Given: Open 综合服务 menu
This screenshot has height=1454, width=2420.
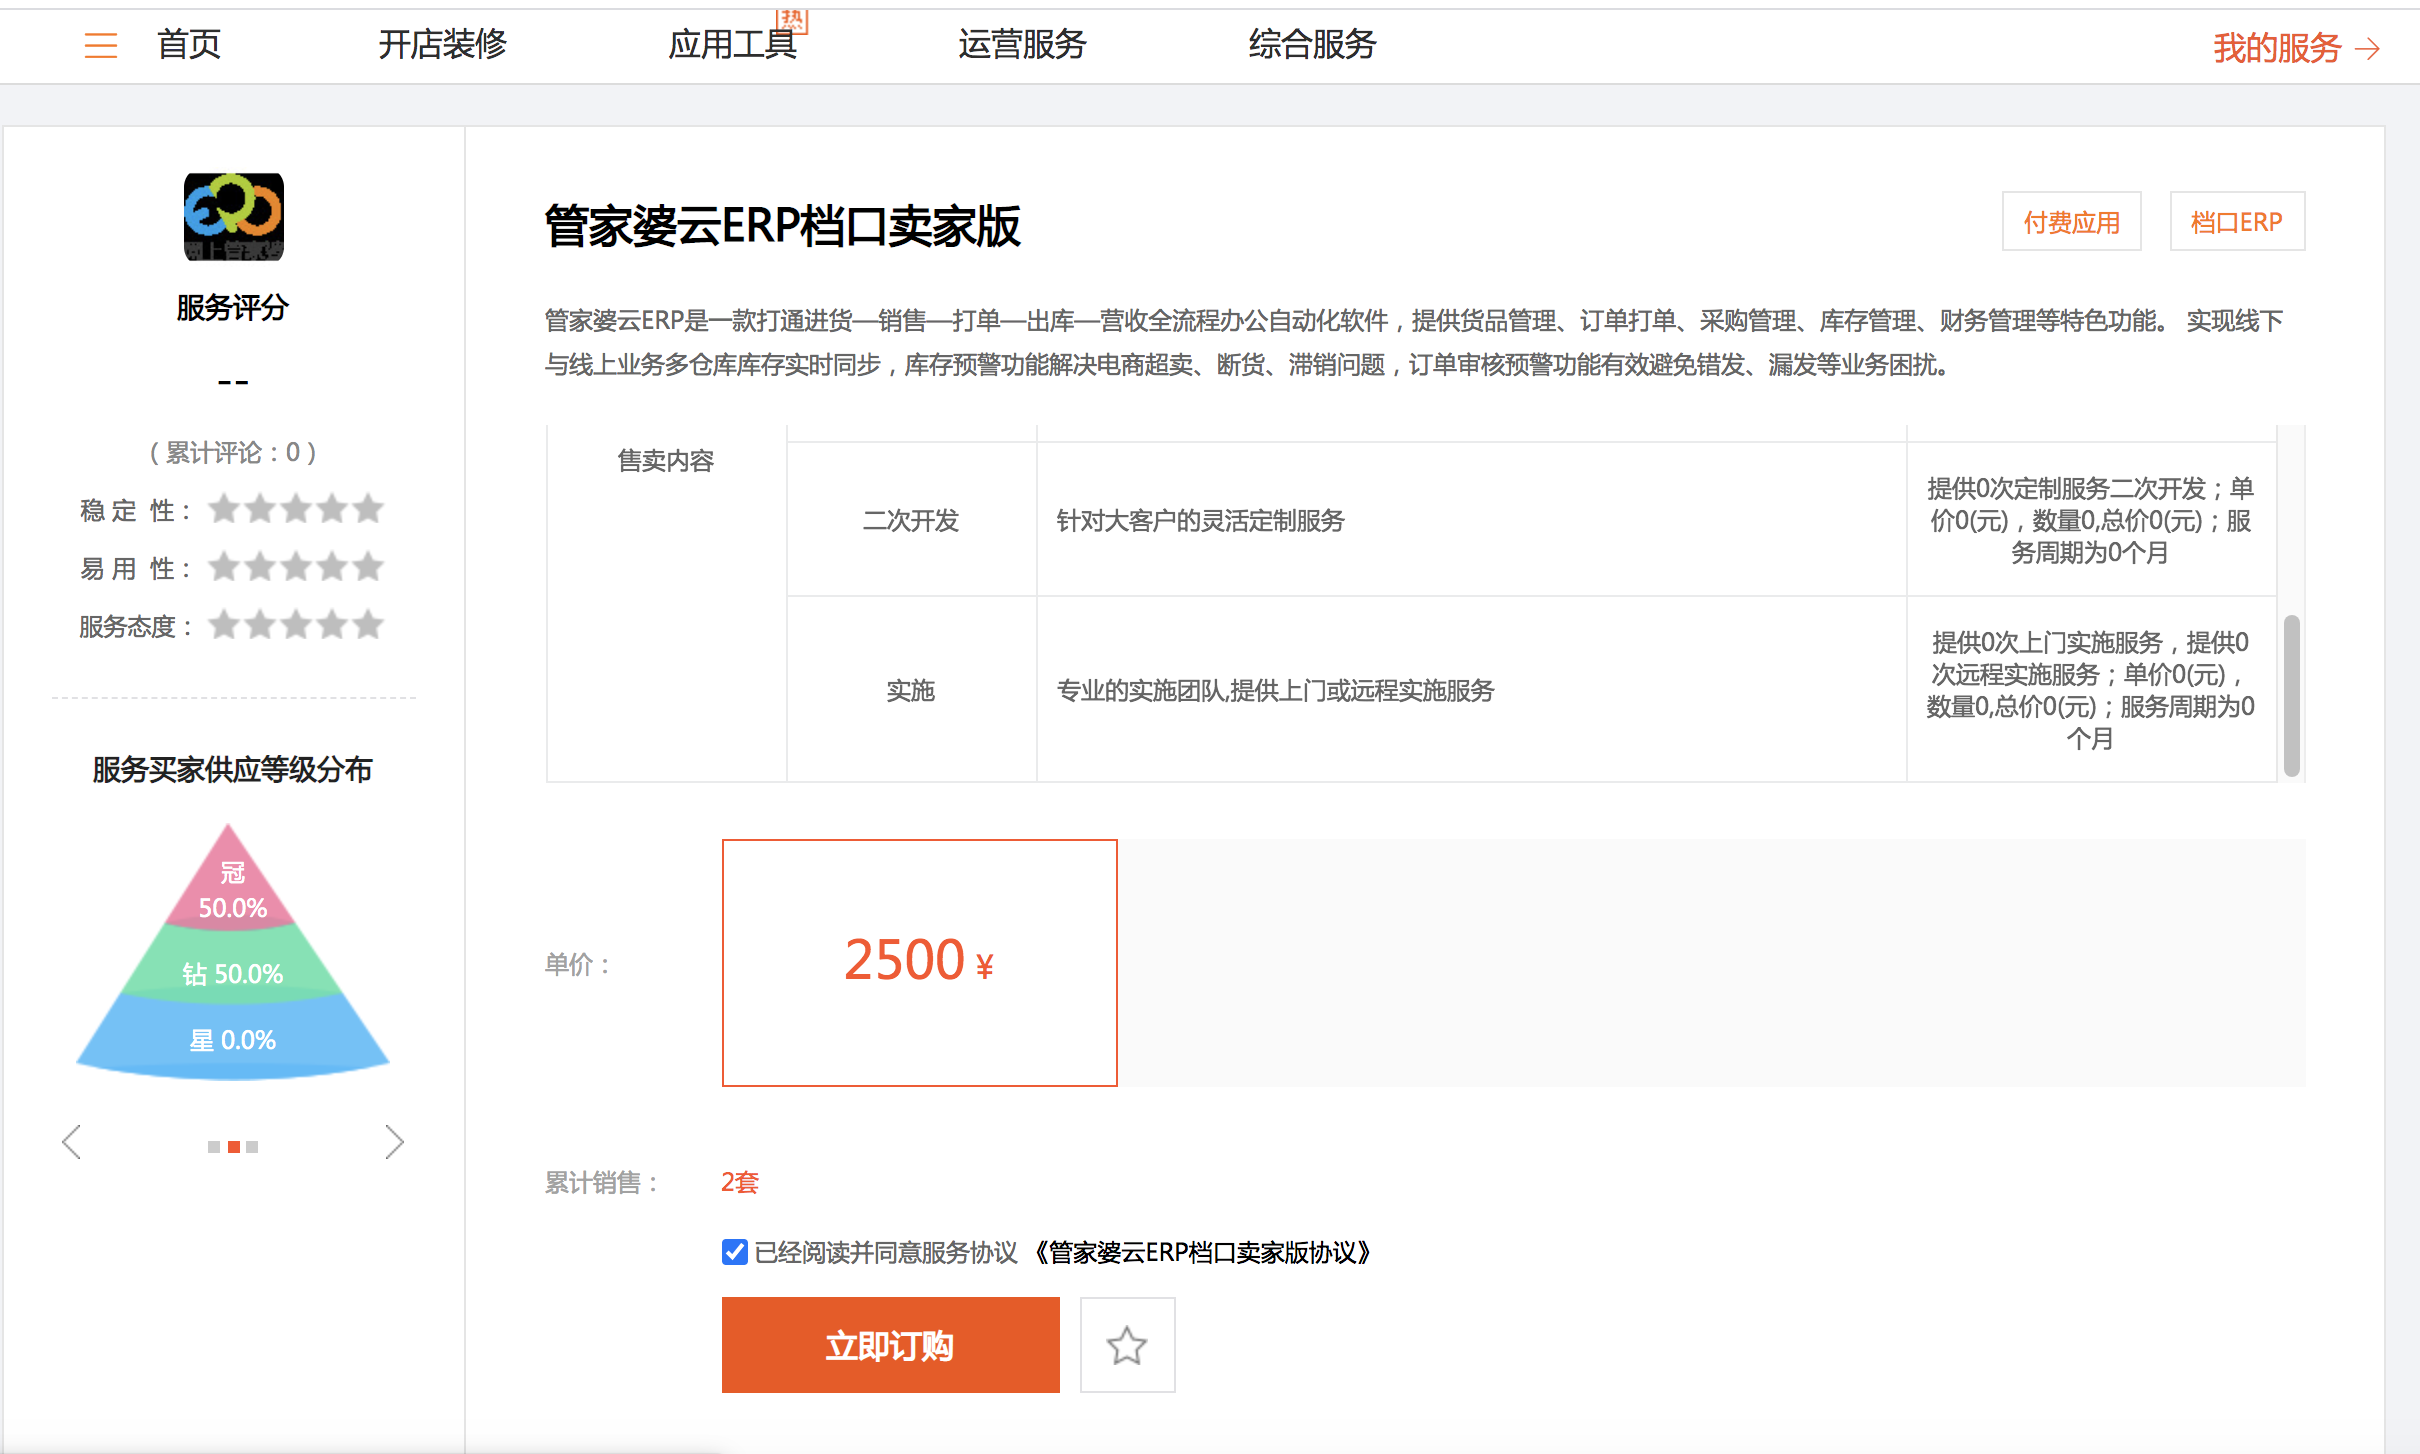Looking at the screenshot, I should point(1312,45).
